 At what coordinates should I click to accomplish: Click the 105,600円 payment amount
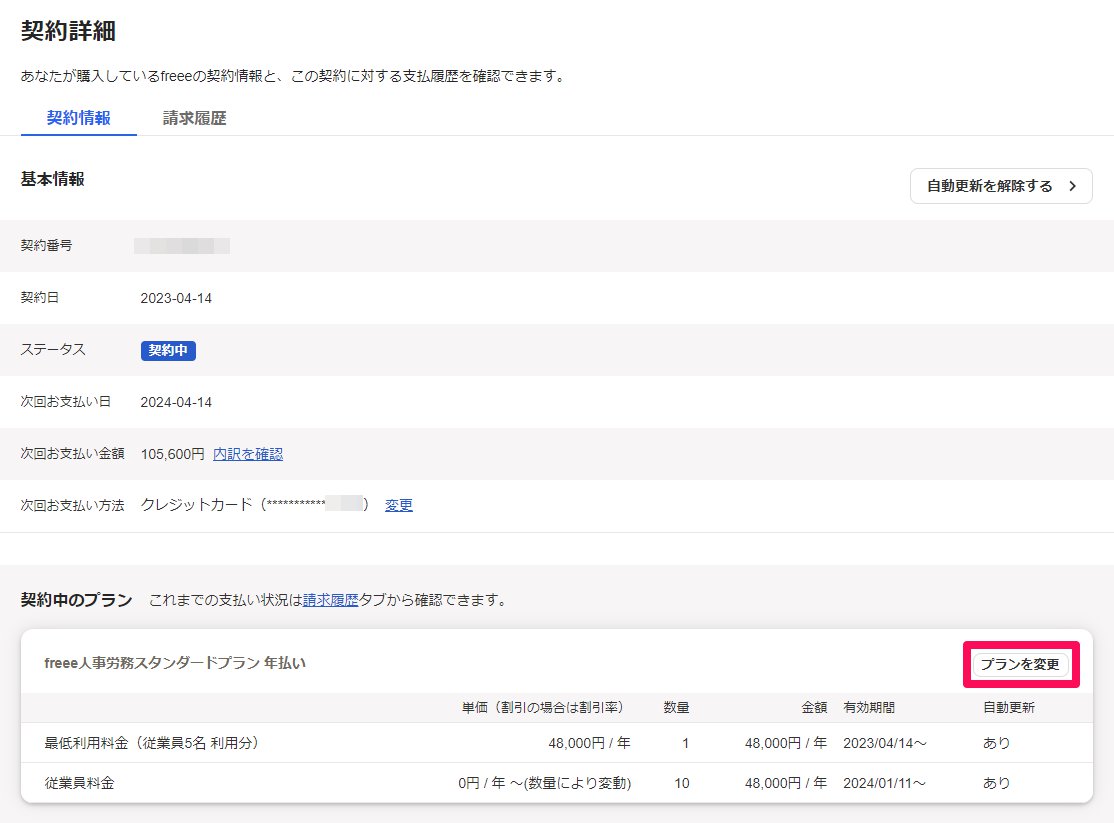click(x=173, y=454)
